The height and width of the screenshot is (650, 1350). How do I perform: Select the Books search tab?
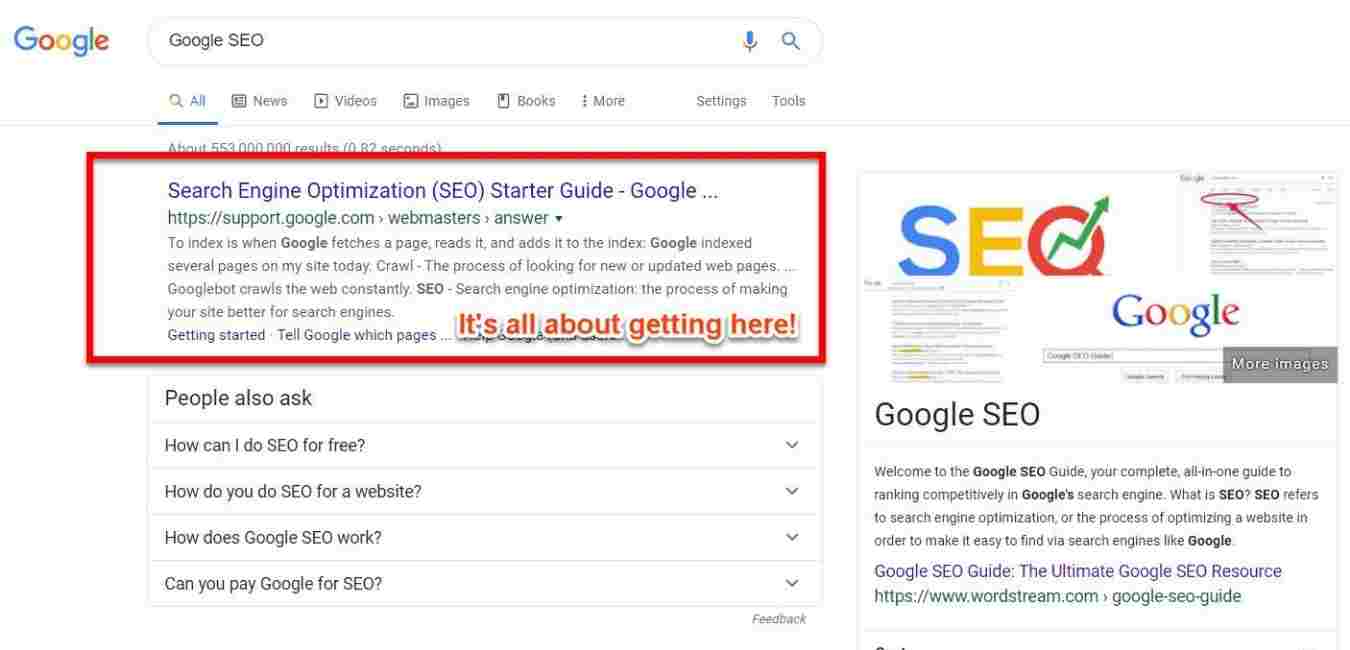click(526, 101)
